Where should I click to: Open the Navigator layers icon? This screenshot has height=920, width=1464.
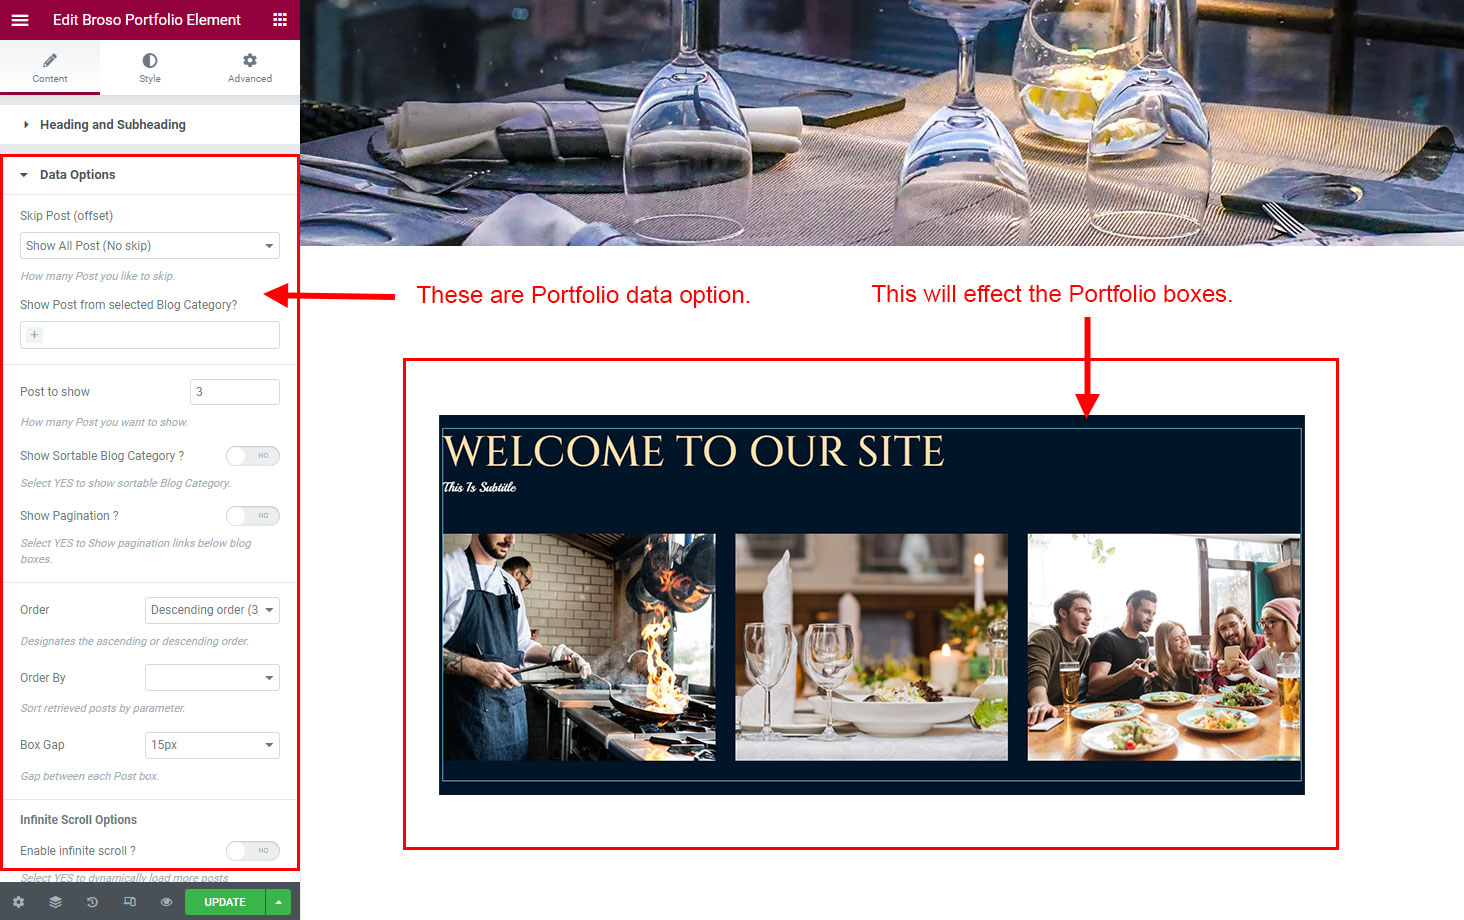[x=55, y=902]
